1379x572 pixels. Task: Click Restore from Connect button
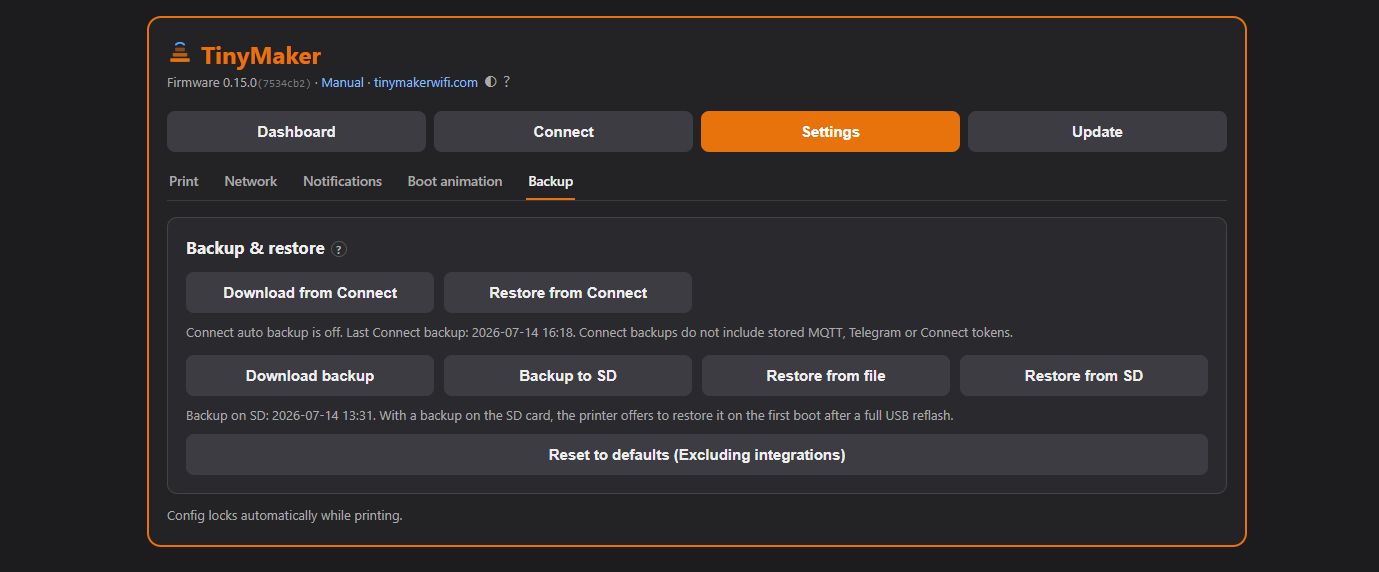click(x=568, y=292)
